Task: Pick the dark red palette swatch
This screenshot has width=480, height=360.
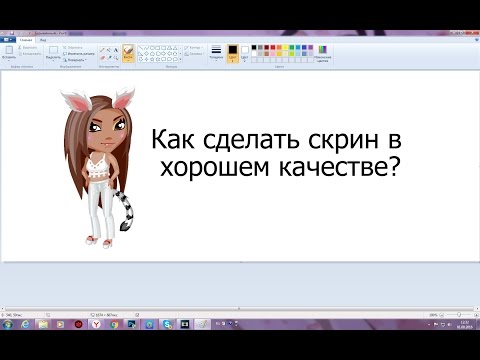Action: (x=267, y=48)
